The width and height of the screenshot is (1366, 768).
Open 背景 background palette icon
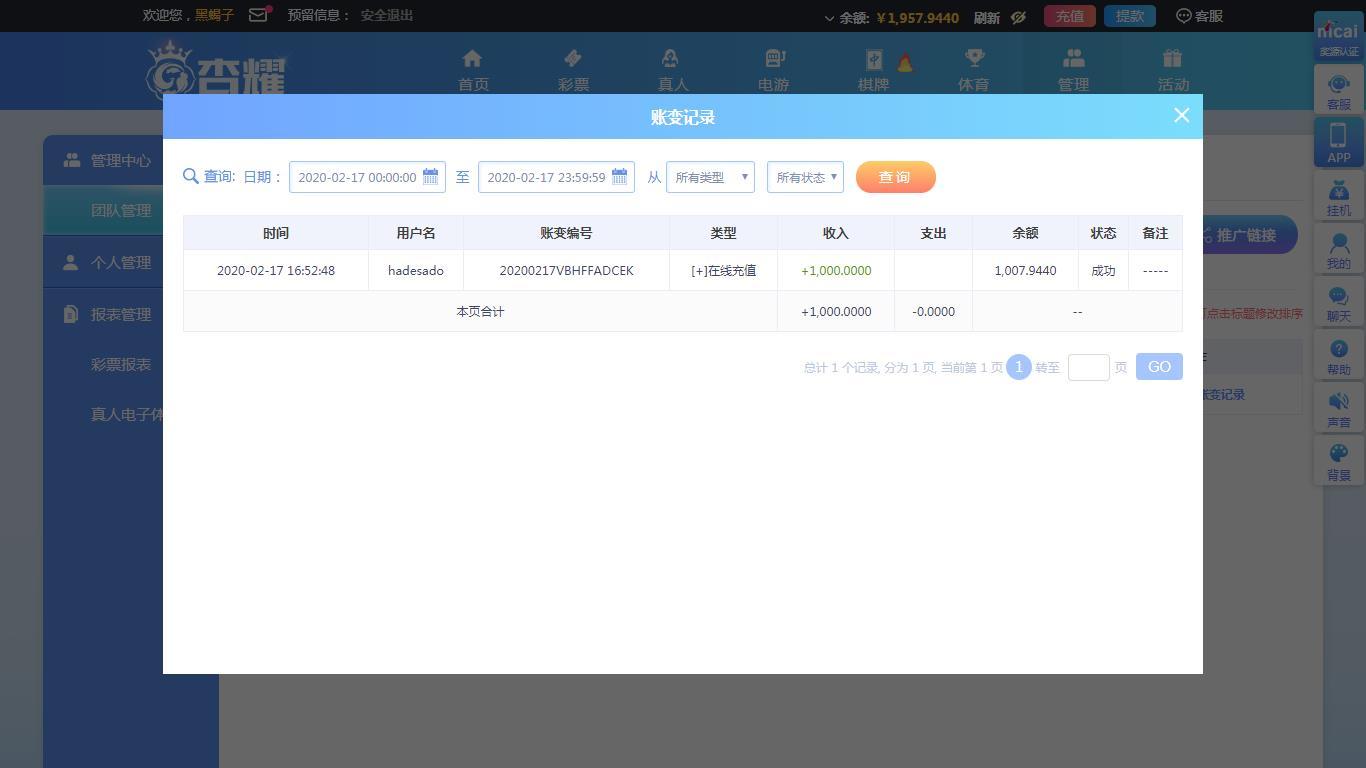1338,461
